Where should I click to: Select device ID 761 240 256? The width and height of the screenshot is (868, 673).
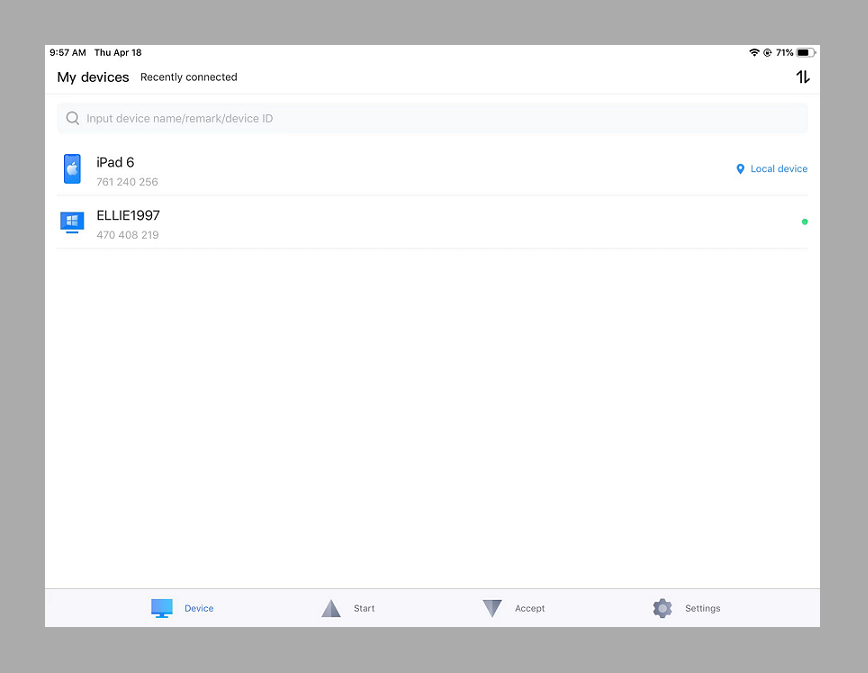coord(127,182)
